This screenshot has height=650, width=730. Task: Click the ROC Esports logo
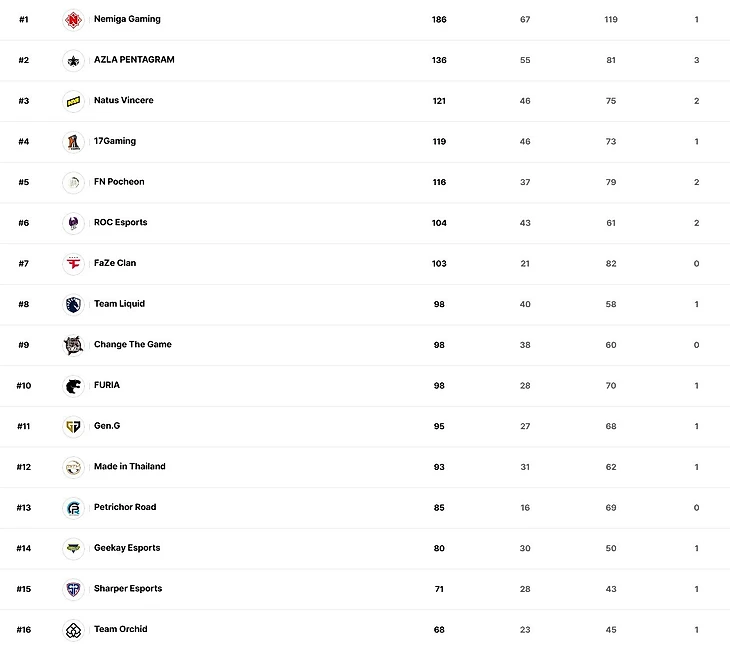click(73, 223)
